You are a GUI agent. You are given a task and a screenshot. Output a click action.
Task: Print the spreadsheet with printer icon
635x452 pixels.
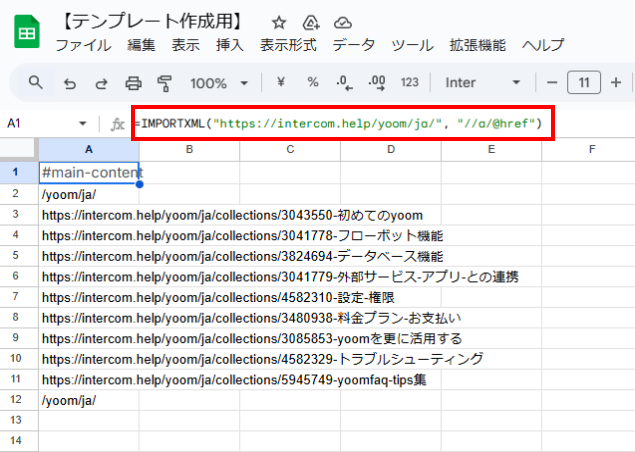(x=133, y=82)
